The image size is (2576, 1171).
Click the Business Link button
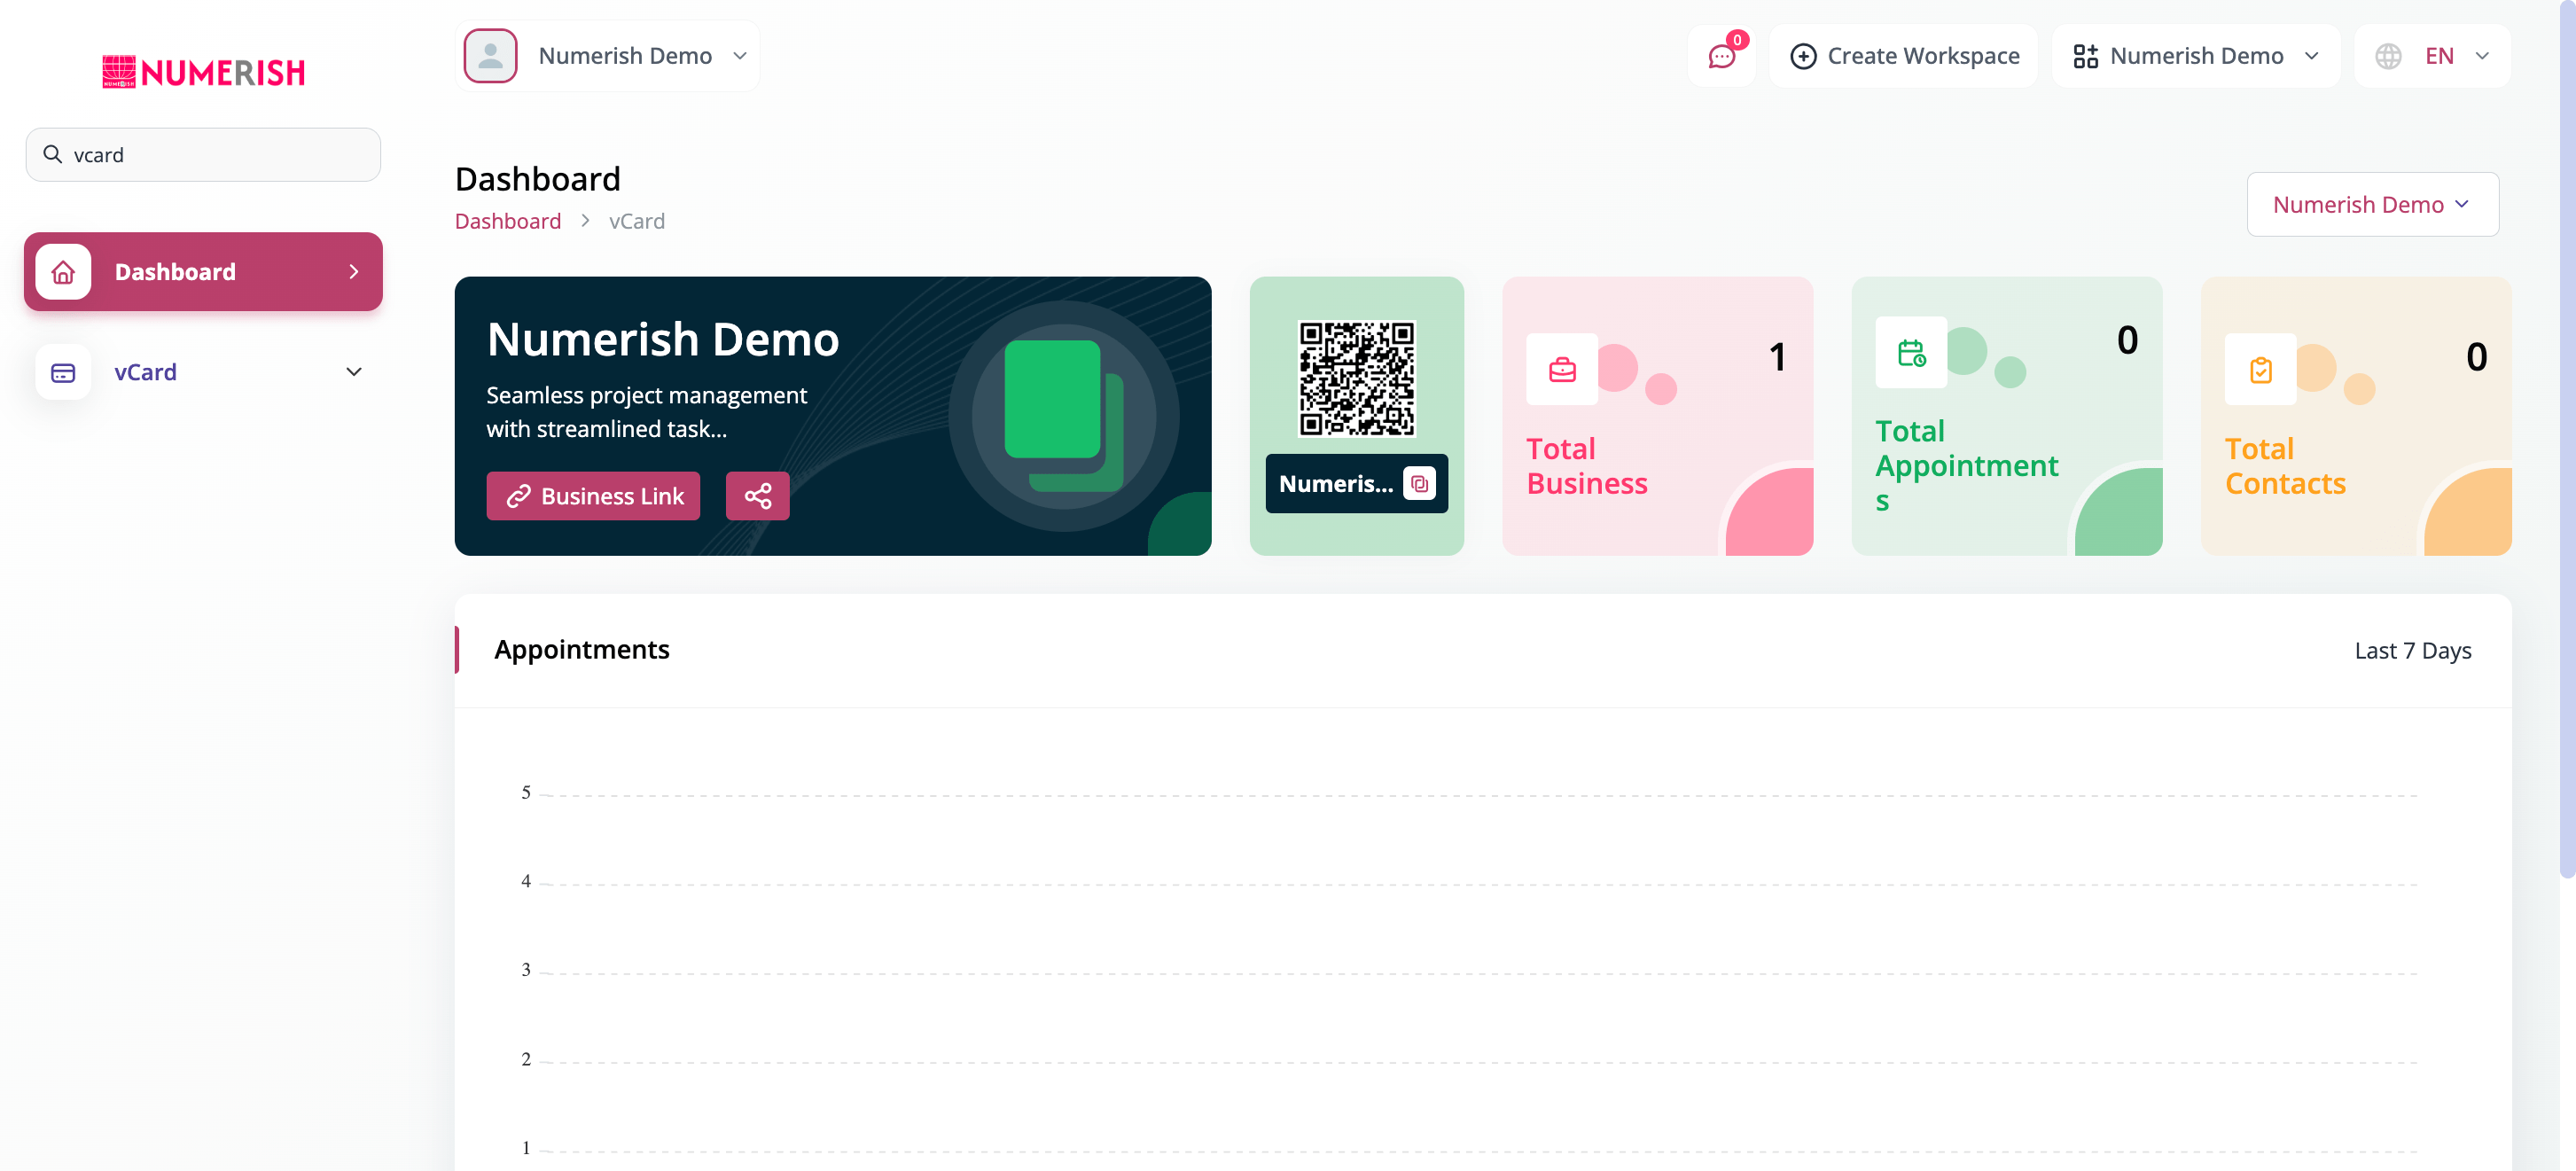[x=593, y=496]
